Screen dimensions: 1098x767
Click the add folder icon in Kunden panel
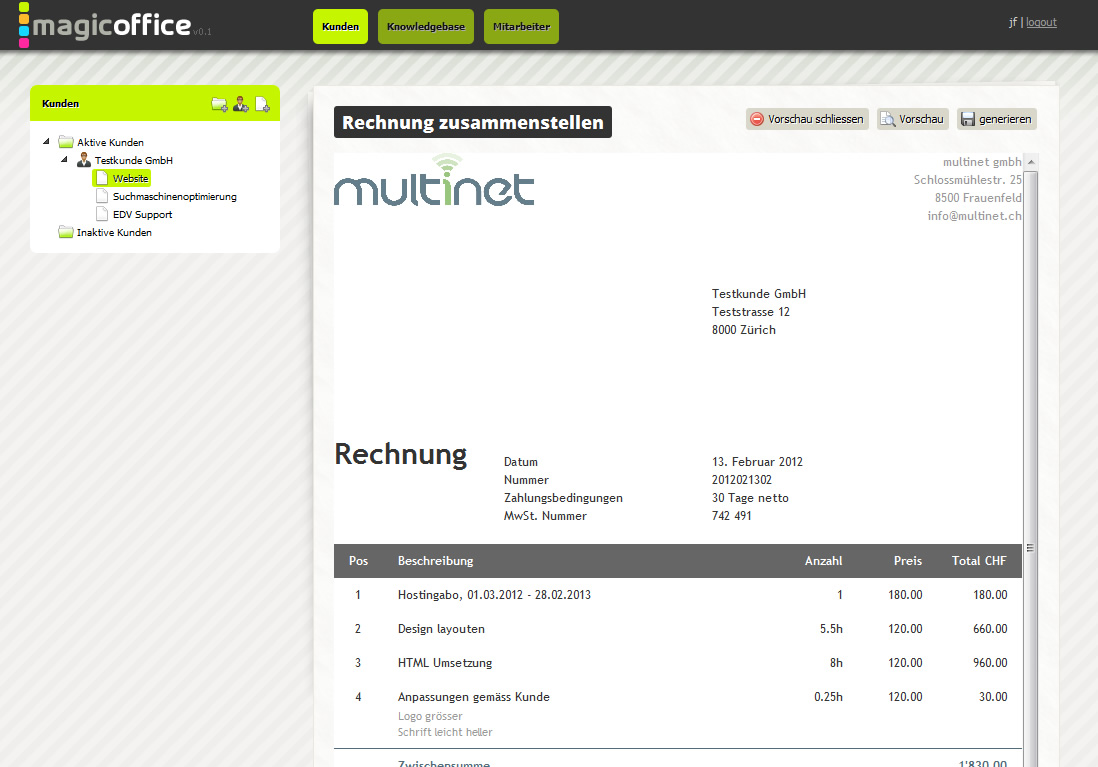point(219,104)
